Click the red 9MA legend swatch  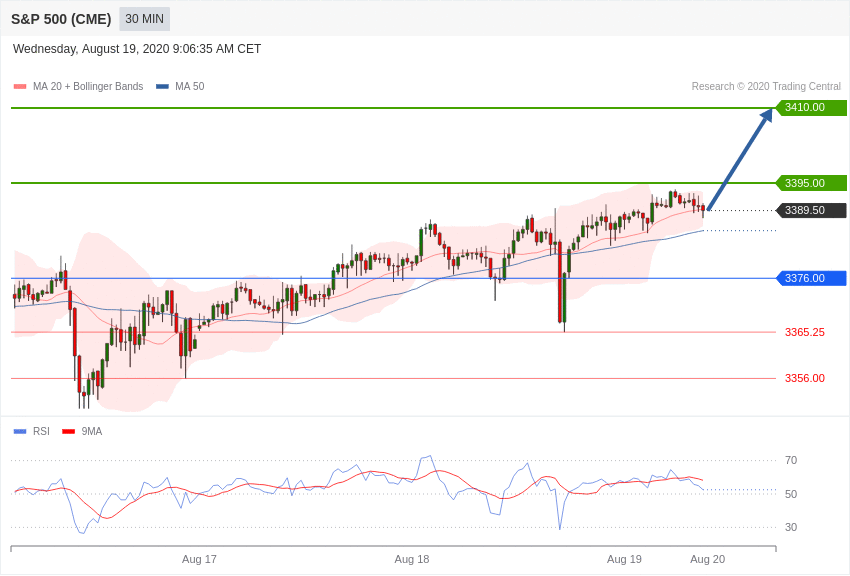tap(69, 431)
